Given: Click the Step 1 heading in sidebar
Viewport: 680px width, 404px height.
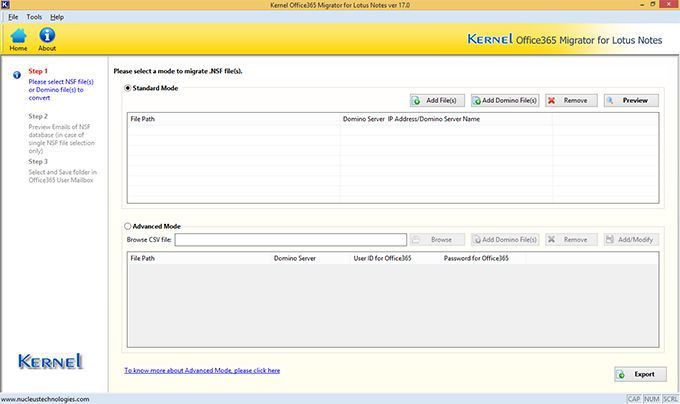Looking at the screenshot, I should pyautogui.click(x=38, y=71).
